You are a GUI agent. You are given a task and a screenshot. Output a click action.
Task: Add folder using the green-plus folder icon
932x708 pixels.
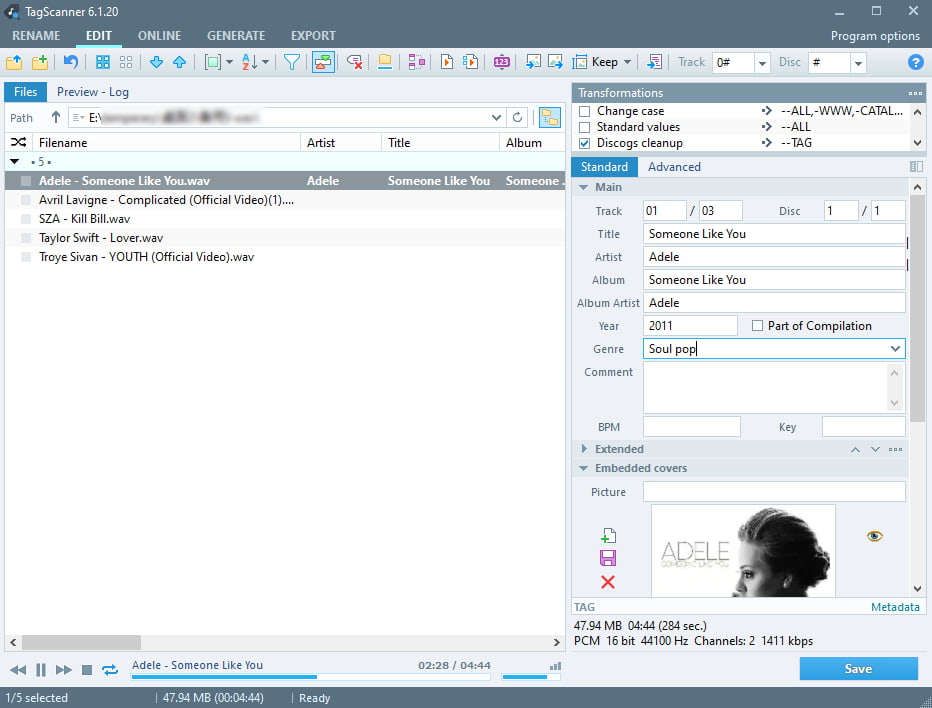click(40, 62)
